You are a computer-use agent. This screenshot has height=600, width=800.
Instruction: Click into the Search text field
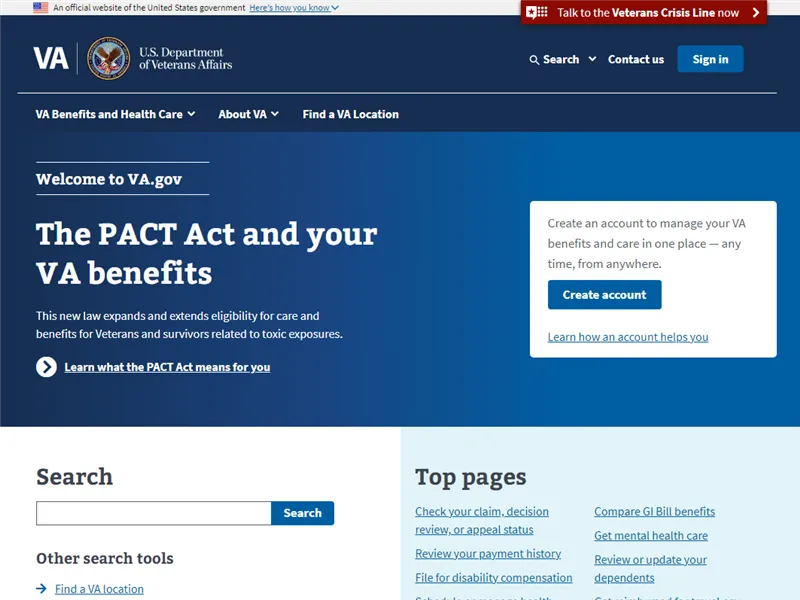[x=153, y=513]
